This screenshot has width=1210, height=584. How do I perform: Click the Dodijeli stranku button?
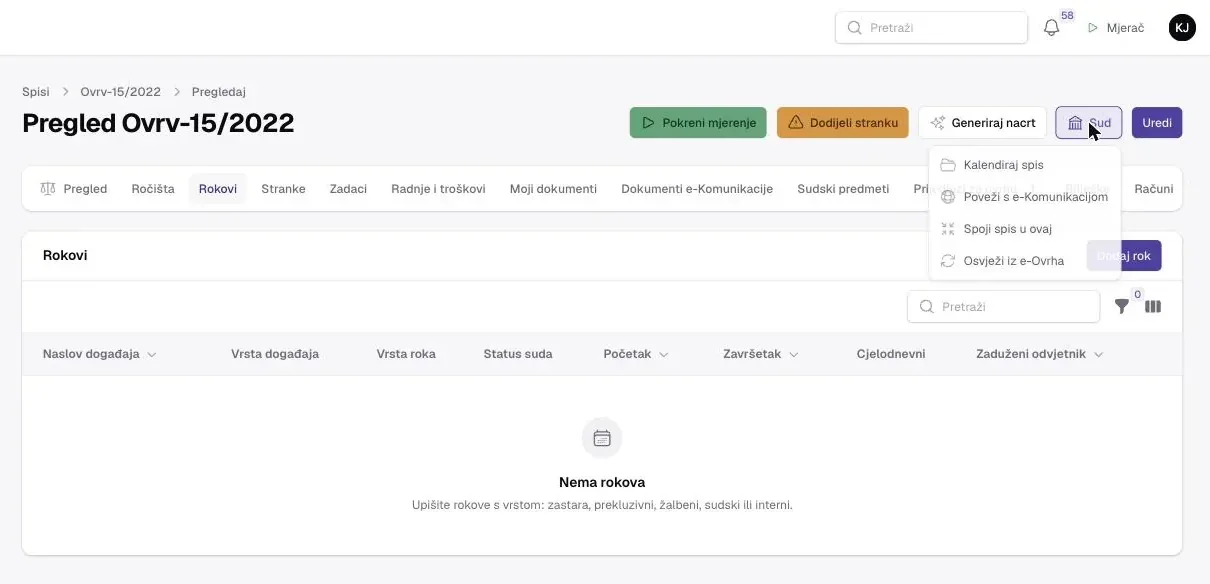[x=843, y=123]
